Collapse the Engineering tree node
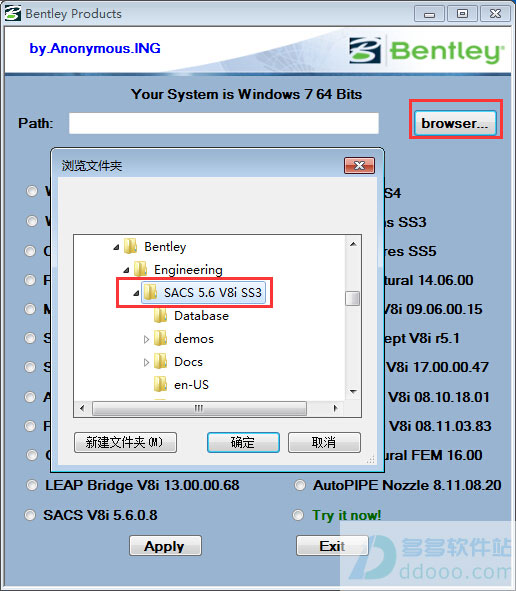The height and width of the screenshot is (591, 516). coord(127,270)
